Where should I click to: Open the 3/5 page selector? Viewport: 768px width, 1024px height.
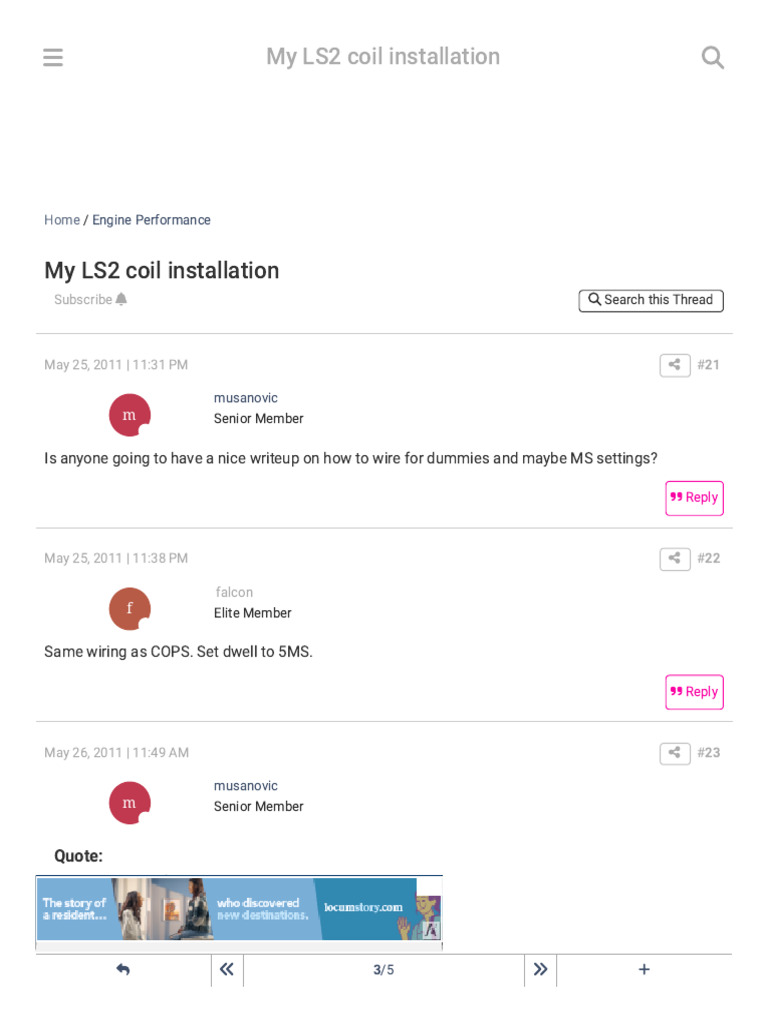(384, 970)
